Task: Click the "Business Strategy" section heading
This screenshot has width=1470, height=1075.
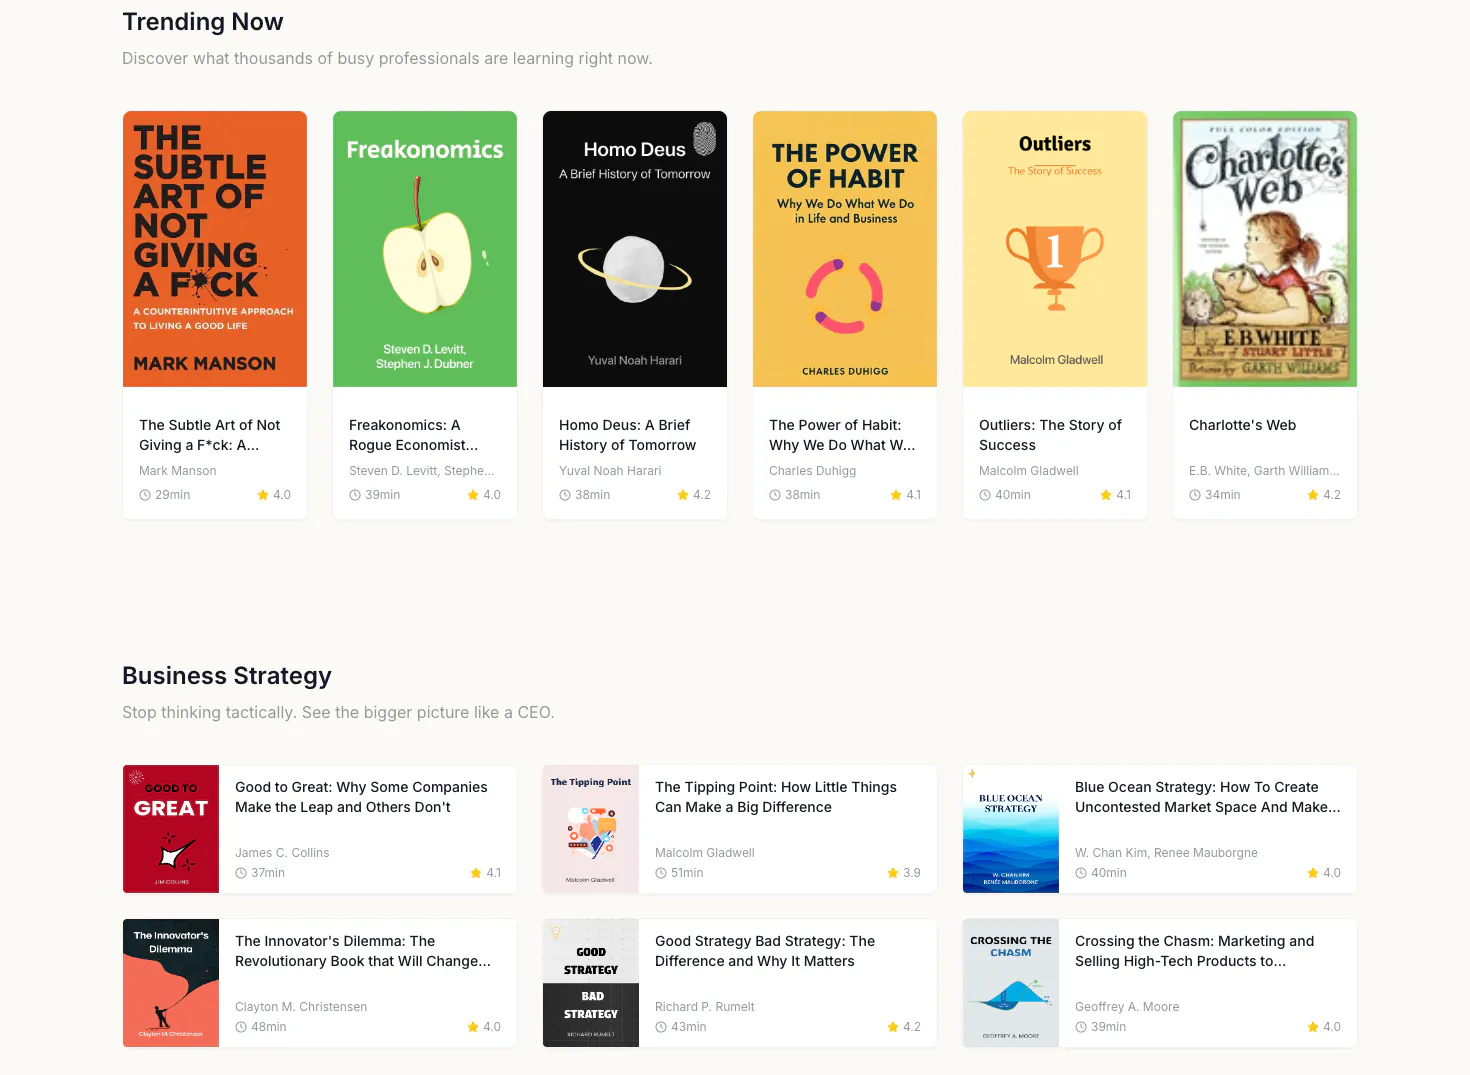Action: click(227, 676)
